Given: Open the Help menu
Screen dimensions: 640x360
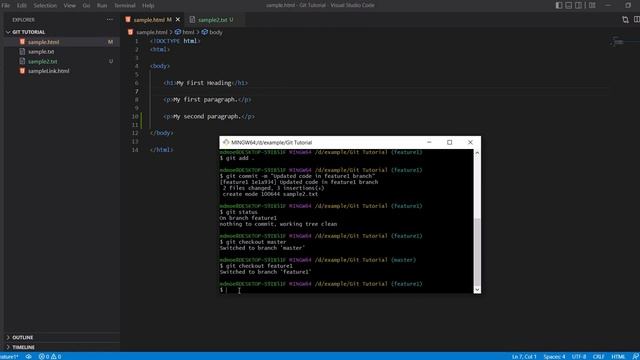Looking at the screenshot, I should 148,5.
